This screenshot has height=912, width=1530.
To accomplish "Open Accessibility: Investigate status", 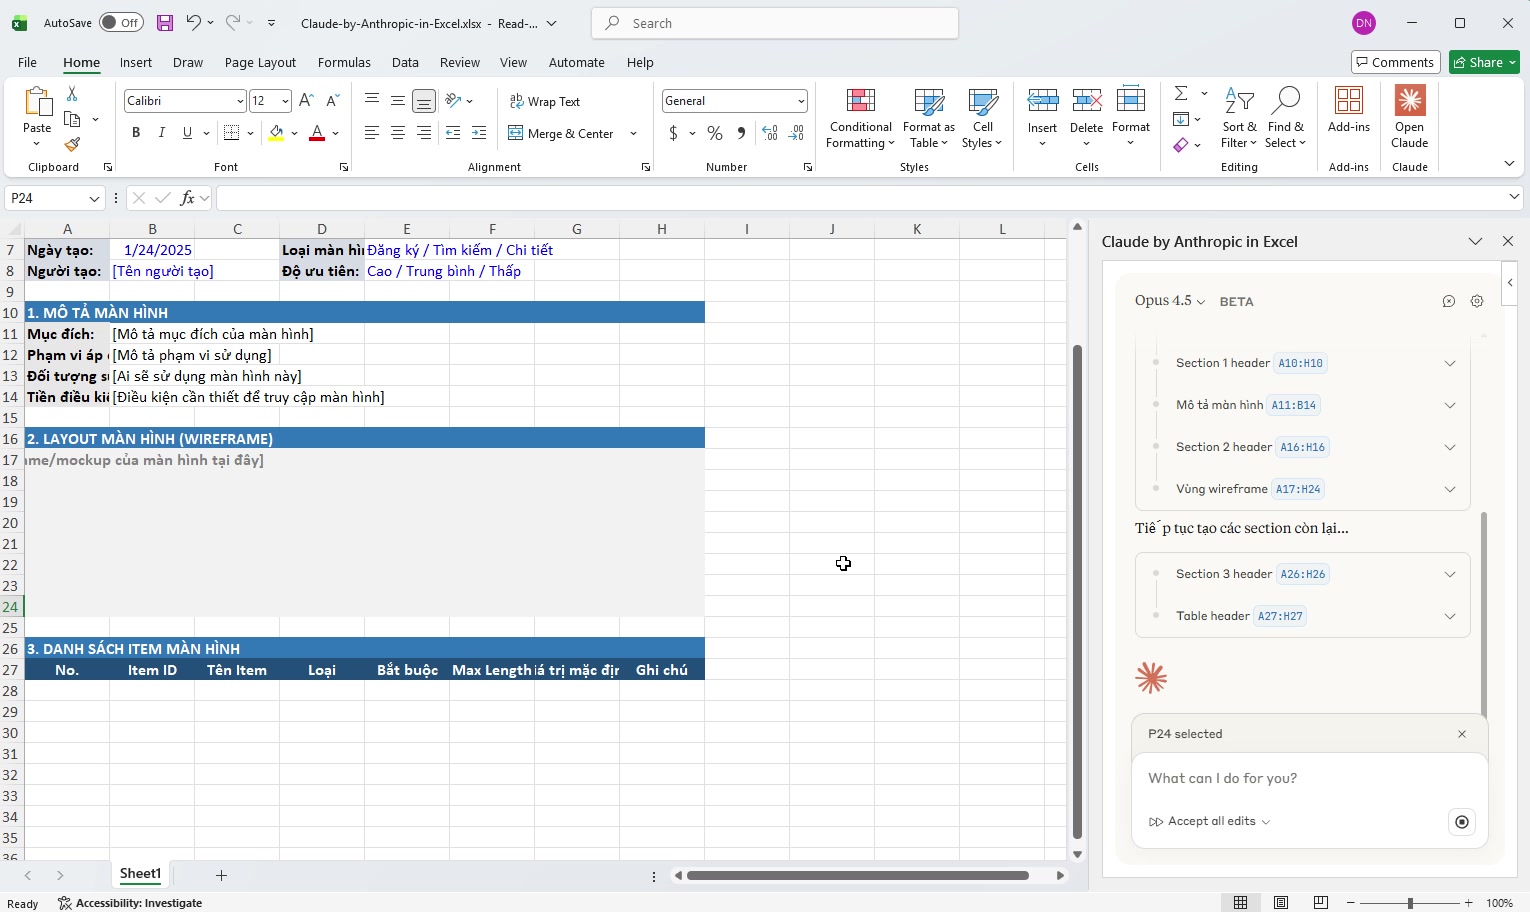I will click(130, 903).
